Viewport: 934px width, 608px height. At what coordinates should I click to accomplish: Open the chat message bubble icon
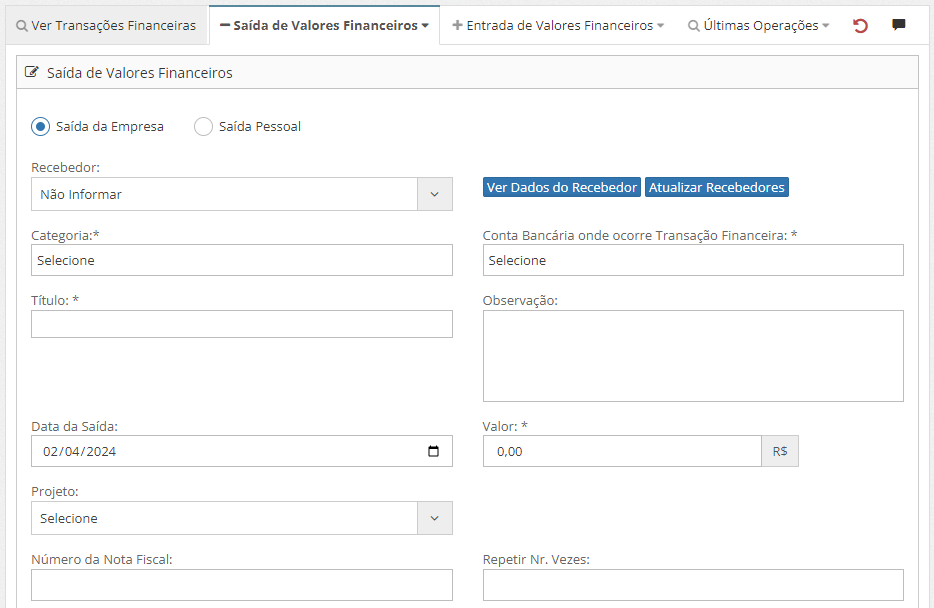pyautogui.click(x=899, y=25)
